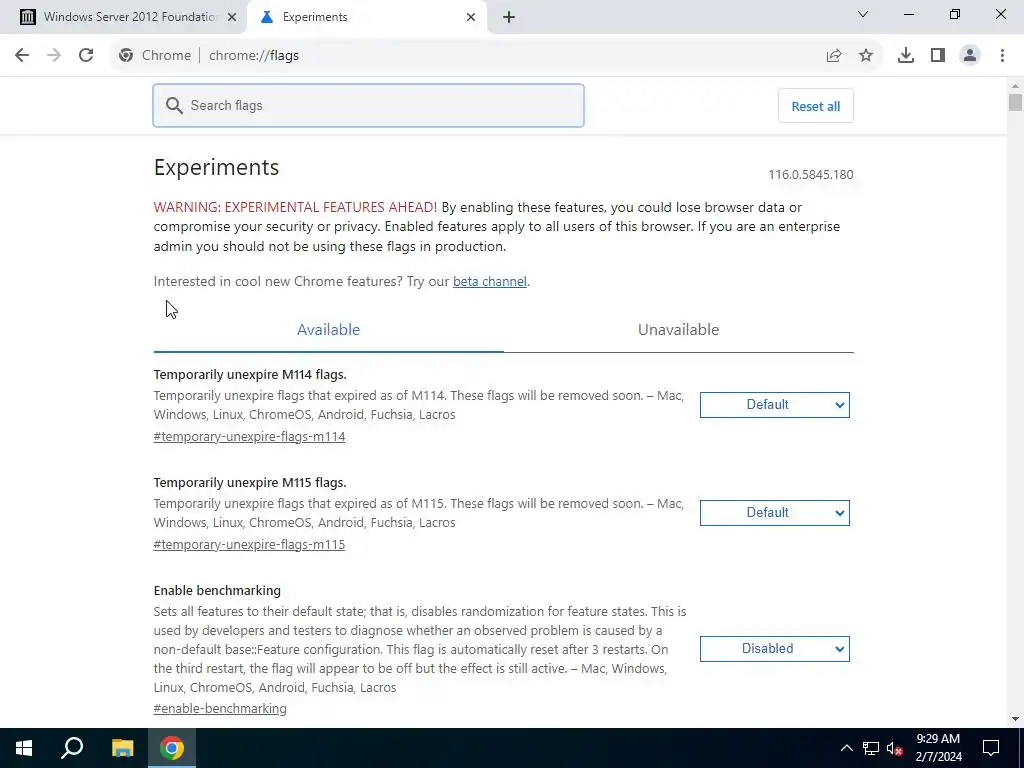Go back to the previous page
Screen dimensions: 1024x768
22,56
